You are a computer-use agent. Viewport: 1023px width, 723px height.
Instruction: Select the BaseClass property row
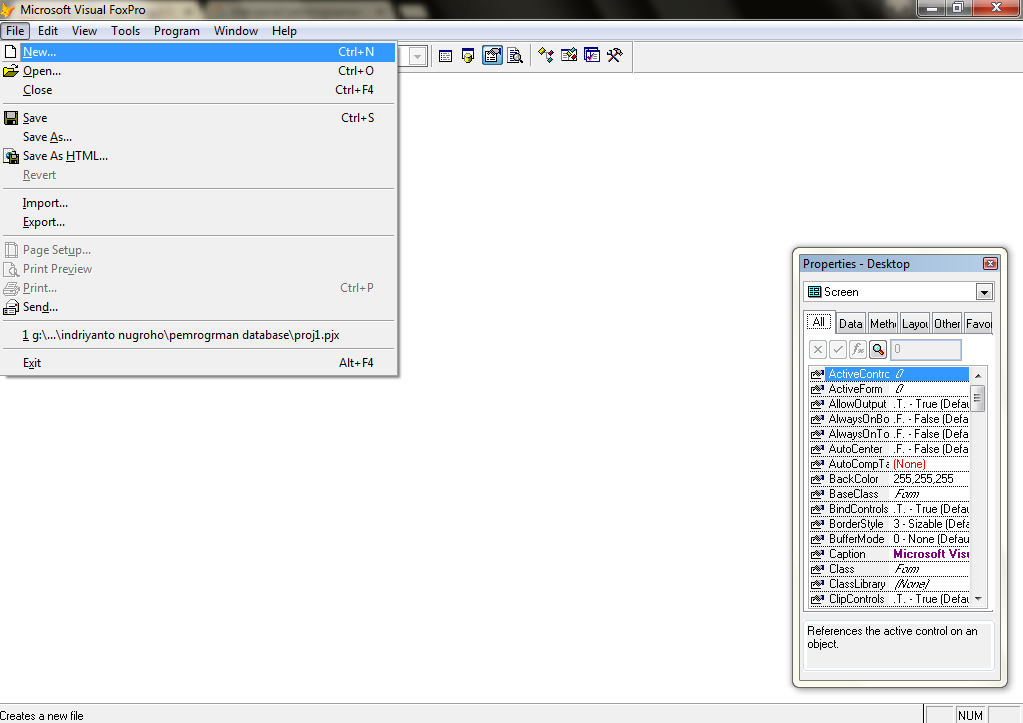(x=889, y=494)
